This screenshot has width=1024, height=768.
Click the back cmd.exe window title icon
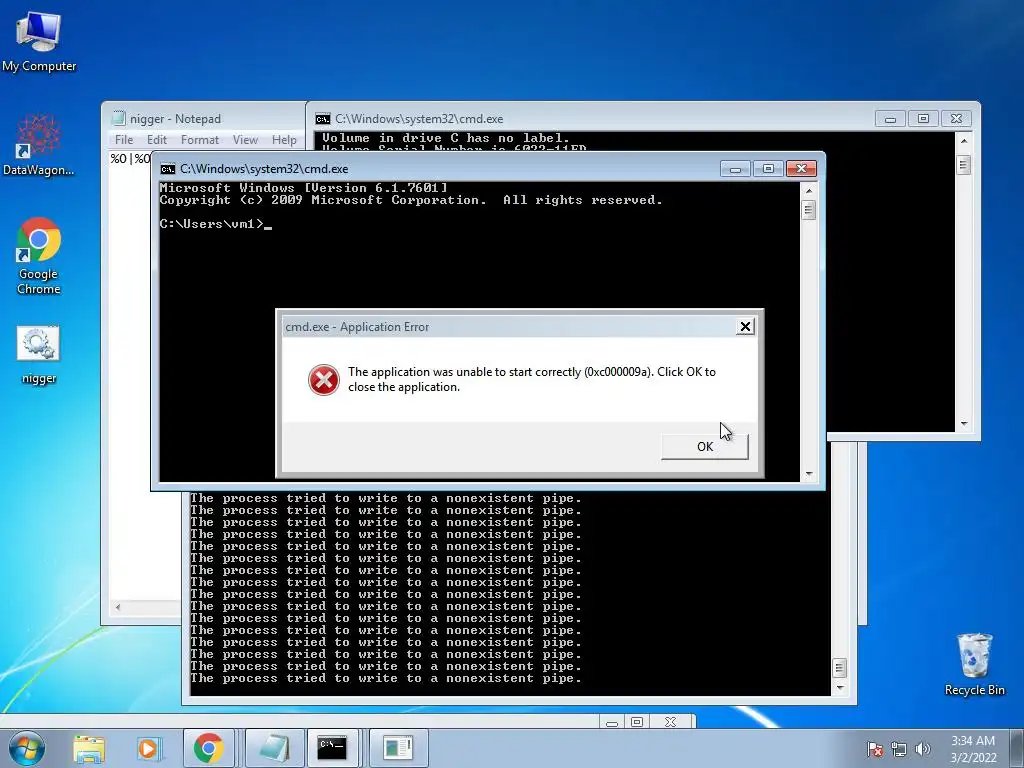point(323,119)
